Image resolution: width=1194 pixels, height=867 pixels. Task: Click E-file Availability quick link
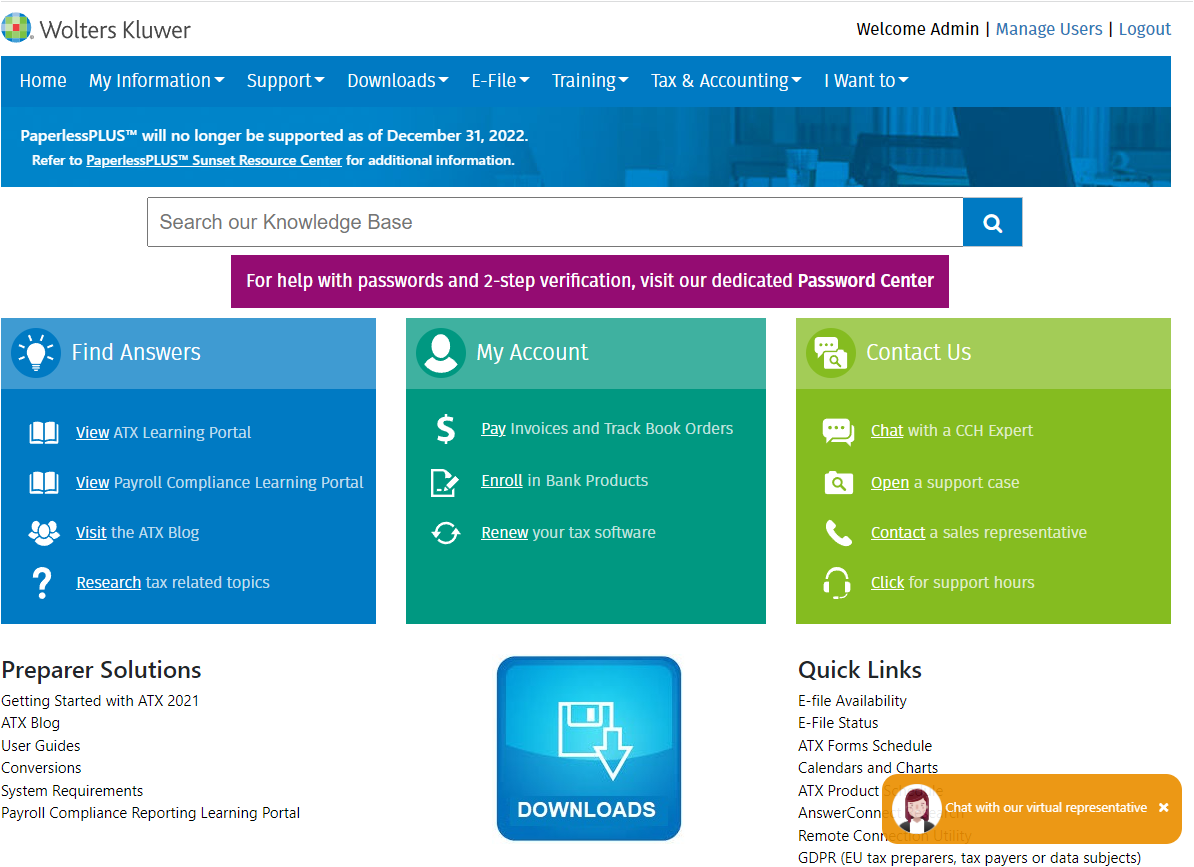click(x=852, y=701)
